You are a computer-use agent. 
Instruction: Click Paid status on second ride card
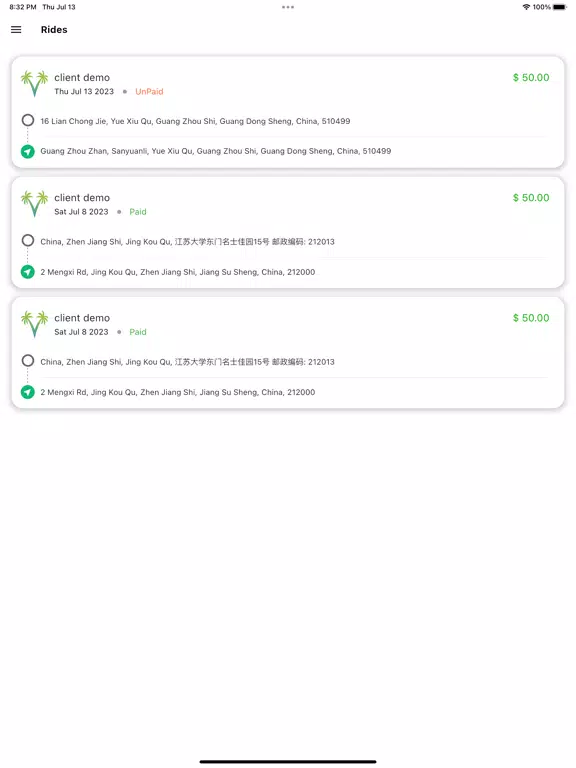[x=138, y=212]
